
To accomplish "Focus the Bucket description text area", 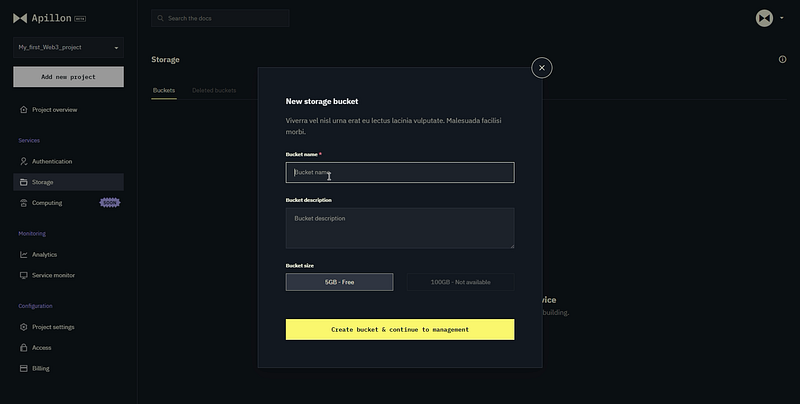I will tap(400, 228).
